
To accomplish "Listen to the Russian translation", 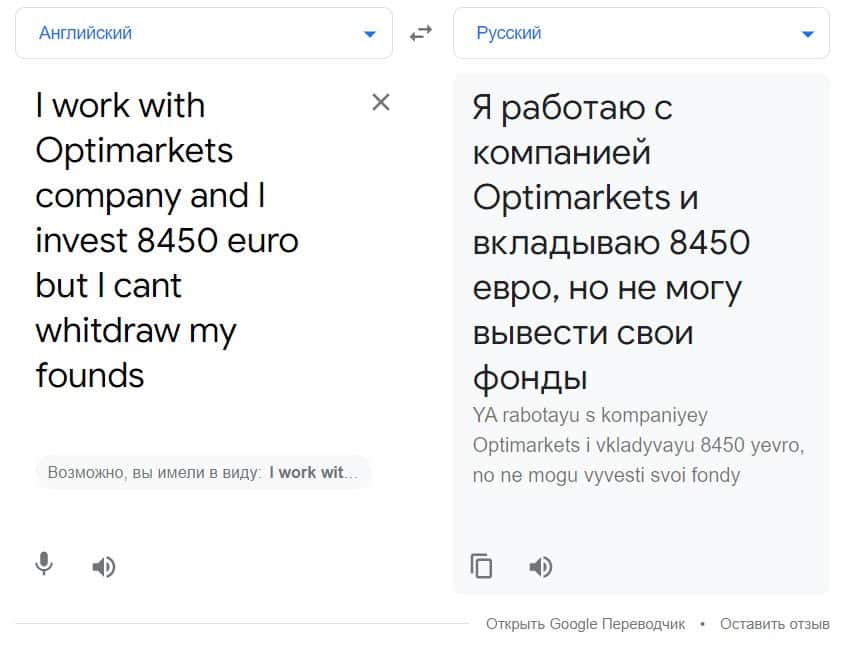I will tap(541, 567).
